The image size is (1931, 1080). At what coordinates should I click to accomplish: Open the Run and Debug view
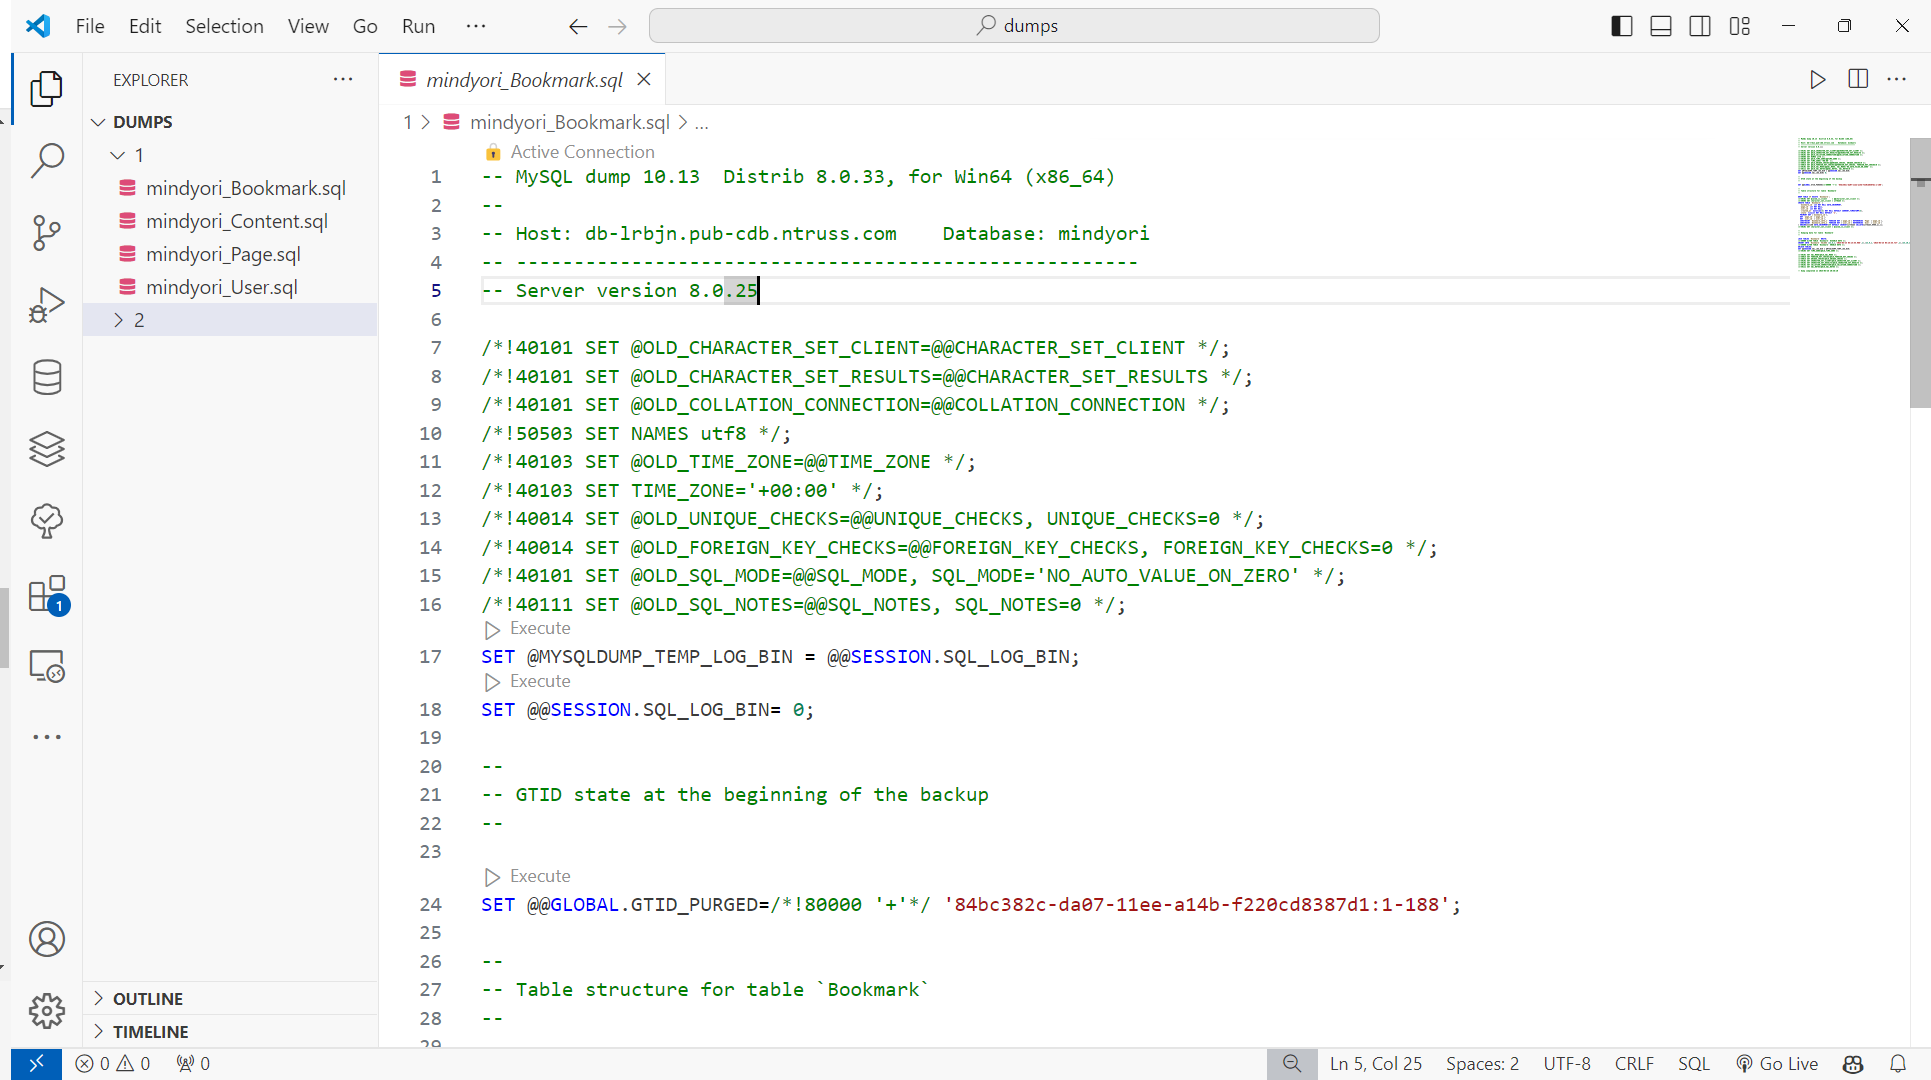click(47, 305)
